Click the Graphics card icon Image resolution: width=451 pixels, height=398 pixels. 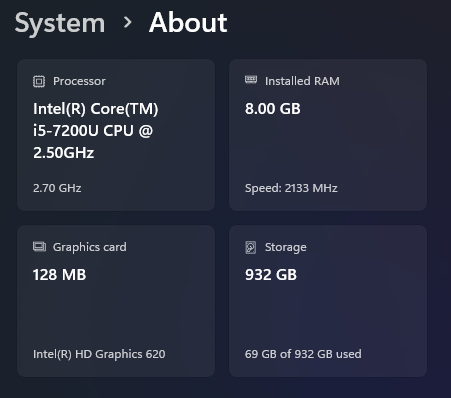coord(39,247)
